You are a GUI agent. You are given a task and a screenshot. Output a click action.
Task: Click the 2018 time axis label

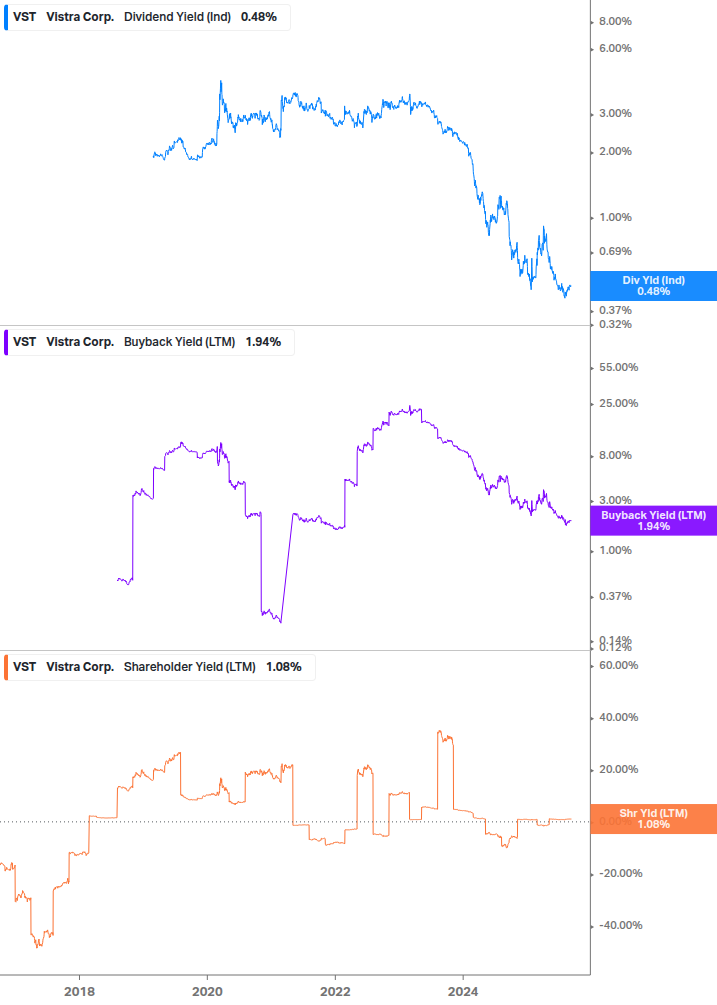pos(79,992)
